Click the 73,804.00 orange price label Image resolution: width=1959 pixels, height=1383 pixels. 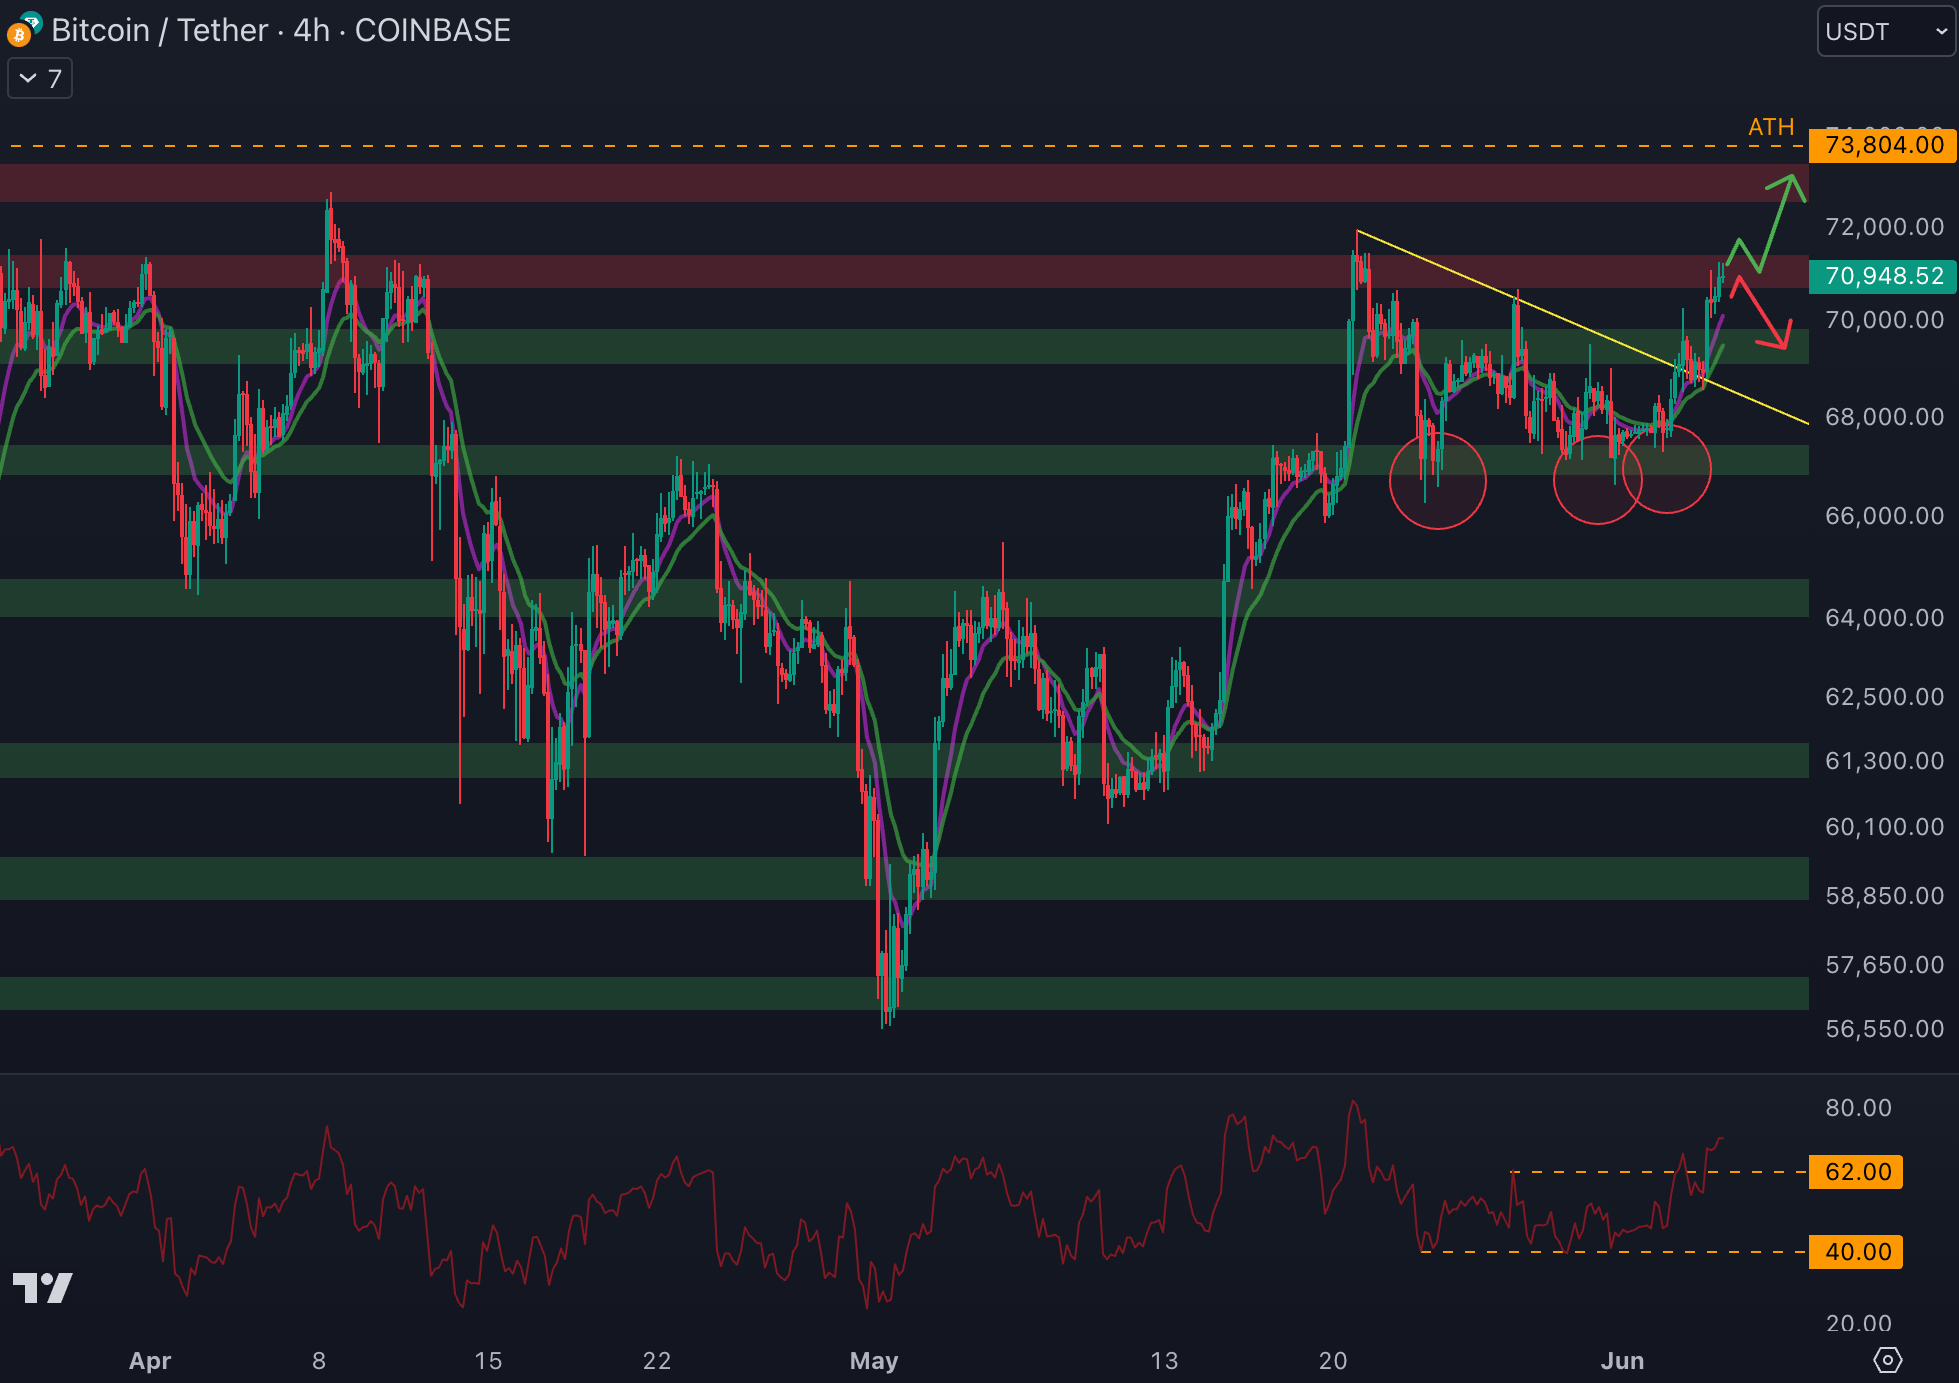coord(1883,146)
